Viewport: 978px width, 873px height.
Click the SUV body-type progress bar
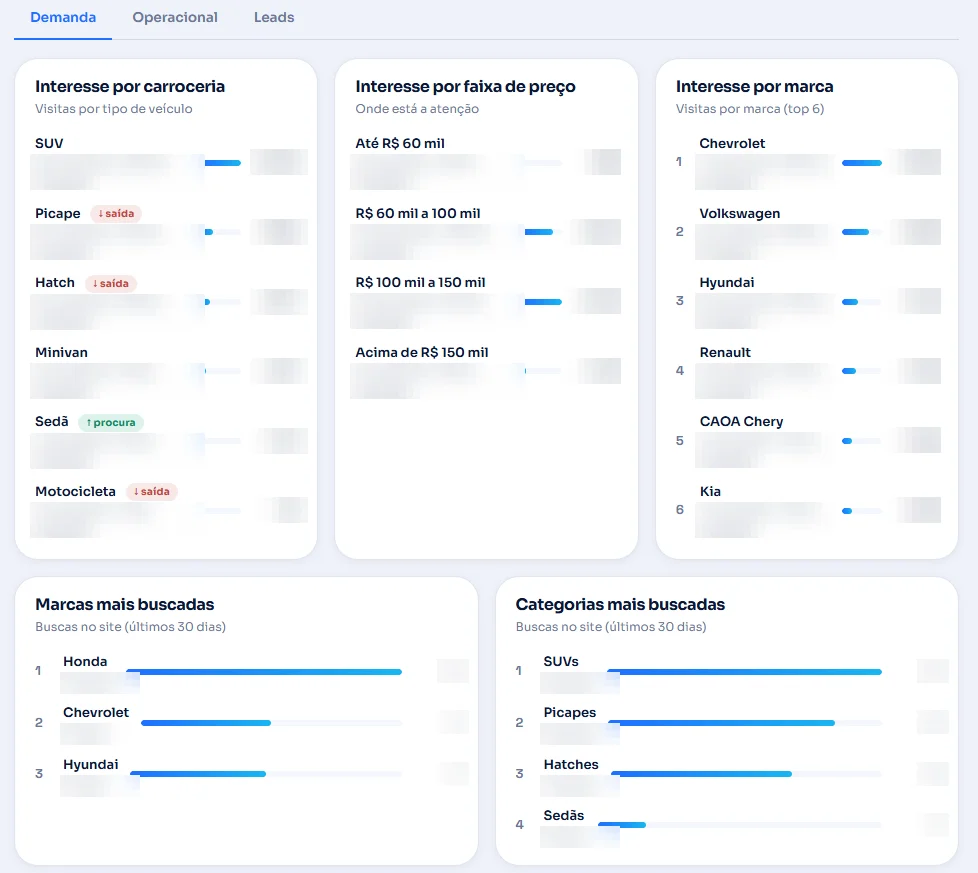point(223,163)
